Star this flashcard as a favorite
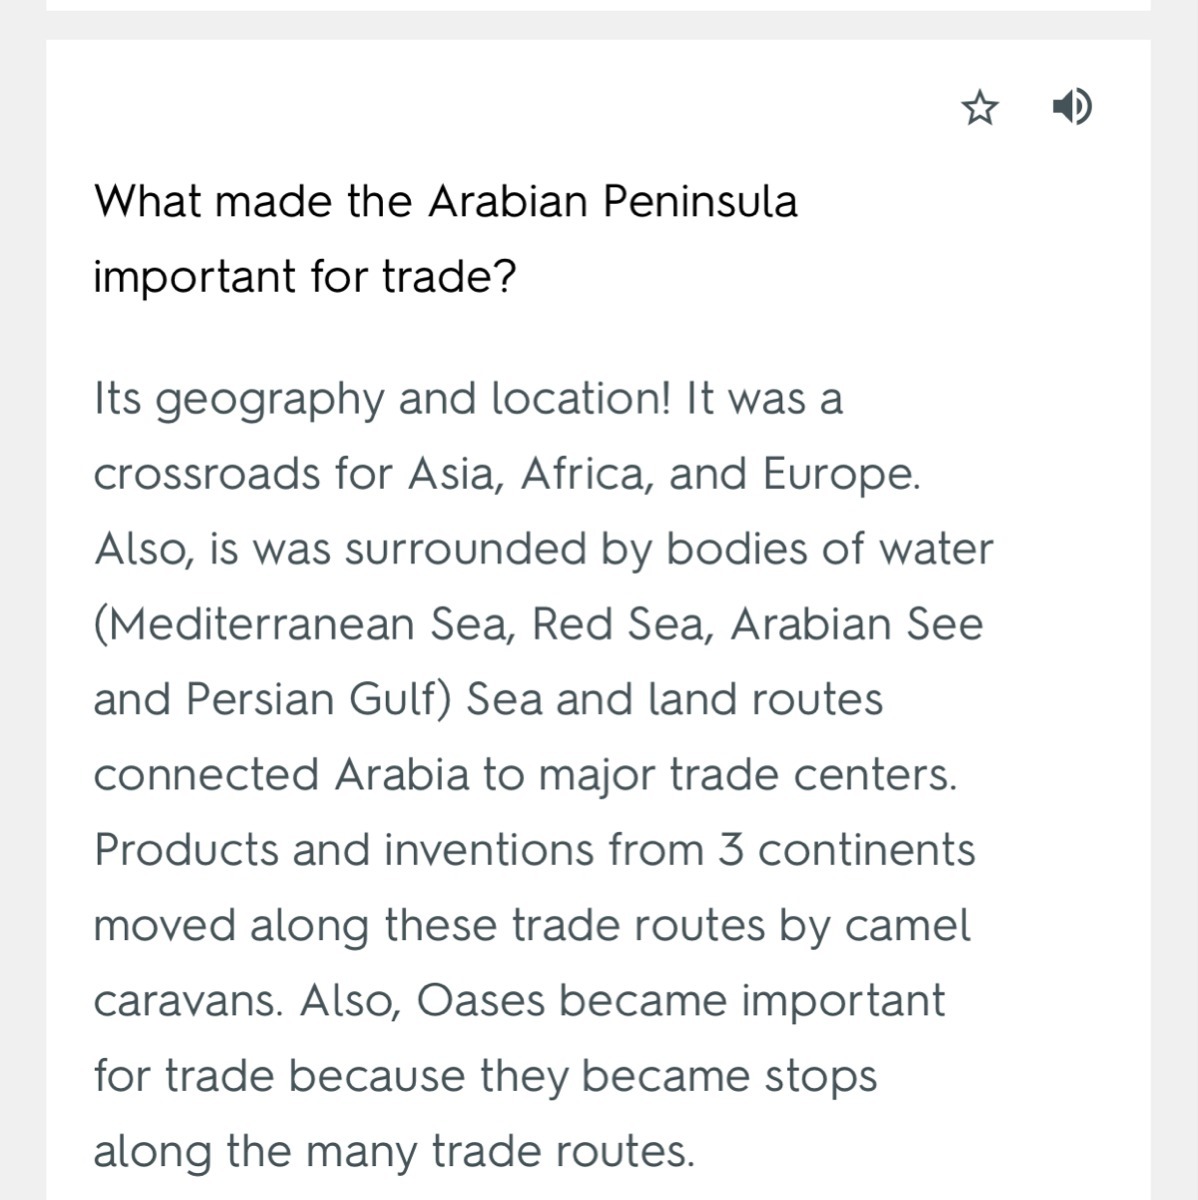This screenshot has height=1200, width=1198. (979, 107)
